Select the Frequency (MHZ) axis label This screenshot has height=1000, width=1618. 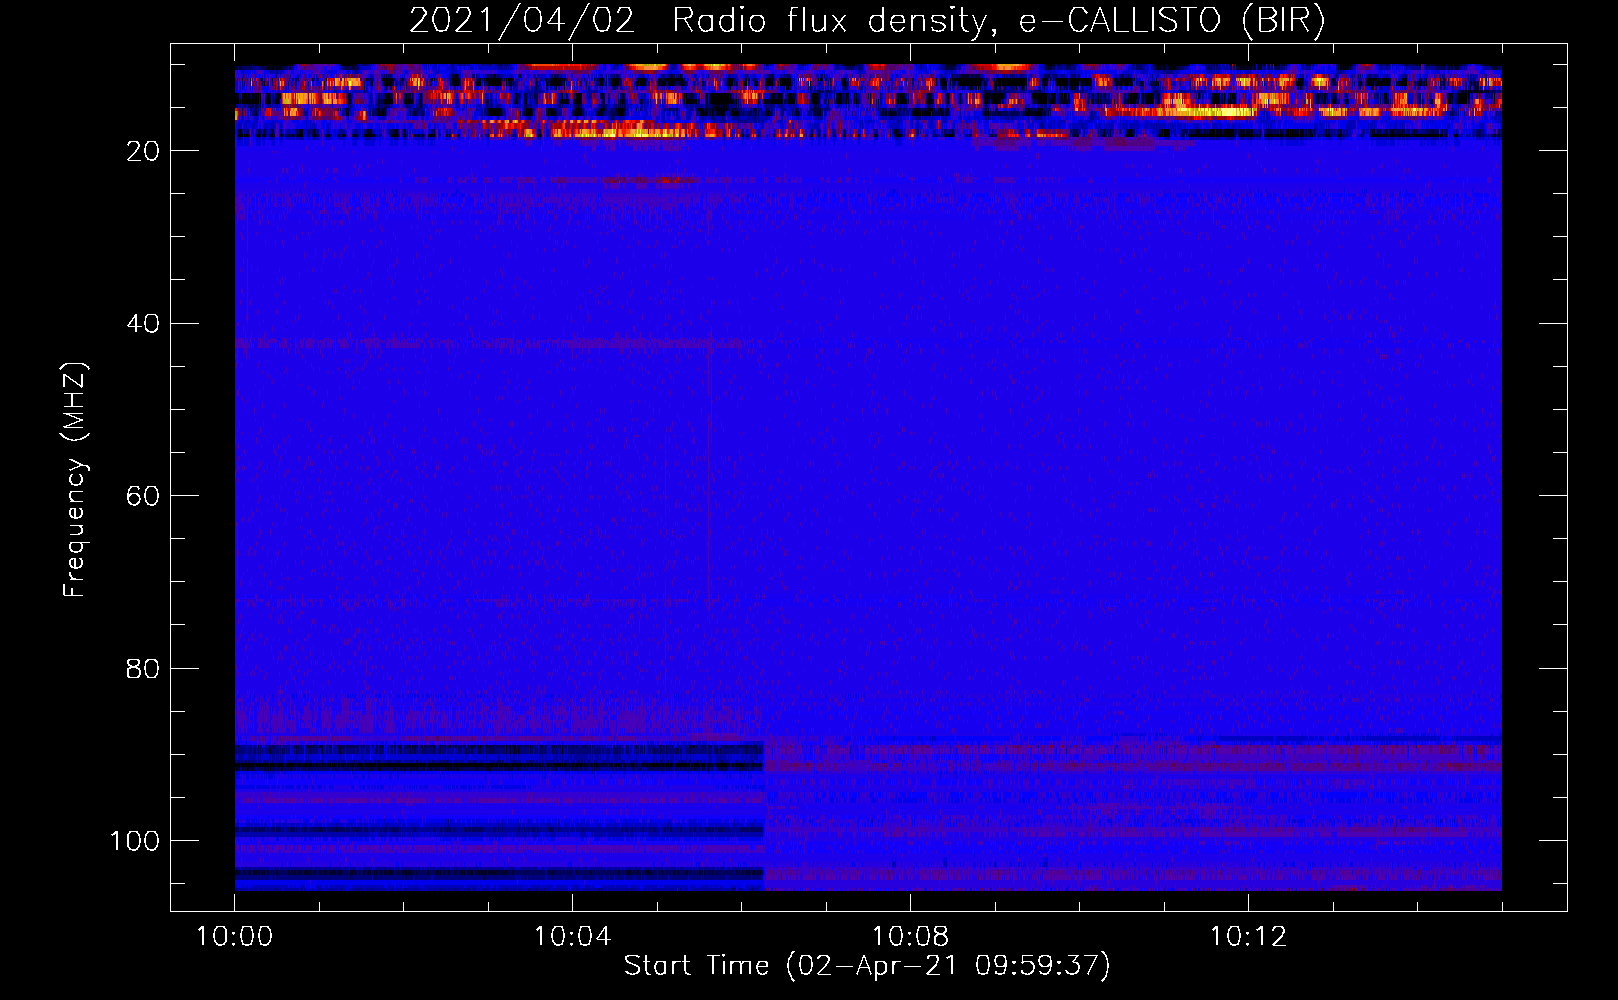tap(75, 480)
